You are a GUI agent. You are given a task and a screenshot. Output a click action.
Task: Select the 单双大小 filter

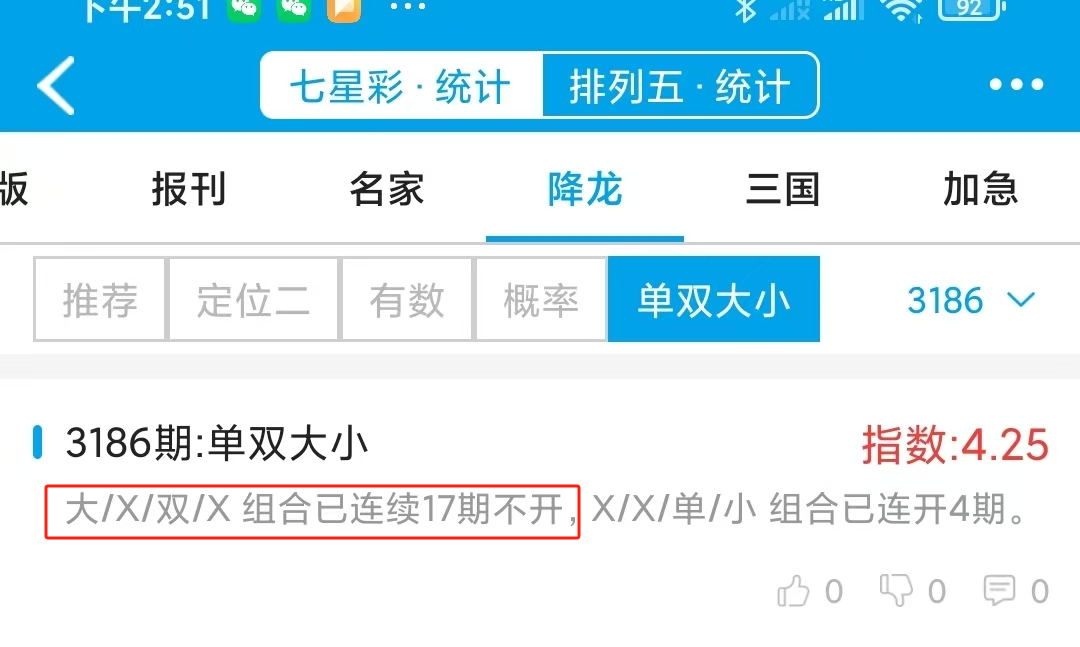click(714, 300)
